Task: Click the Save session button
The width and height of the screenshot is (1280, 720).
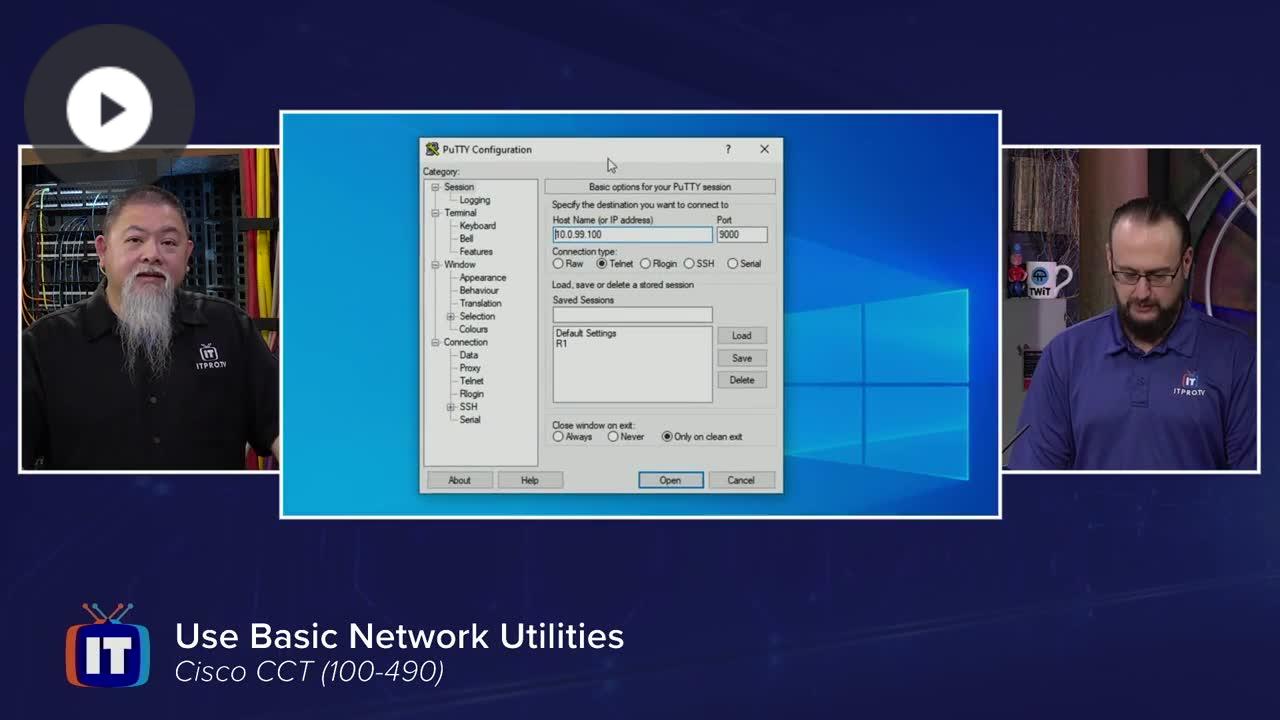Action: (x=742, y=358)
